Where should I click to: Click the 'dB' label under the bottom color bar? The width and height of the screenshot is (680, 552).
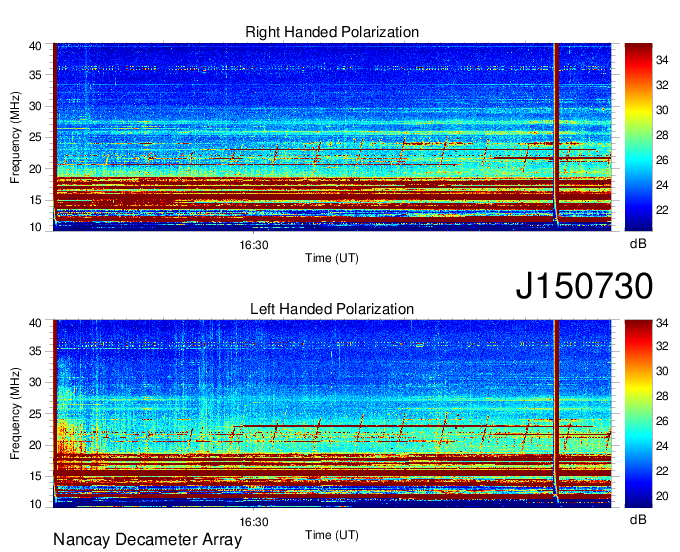(x=638, y=519)
